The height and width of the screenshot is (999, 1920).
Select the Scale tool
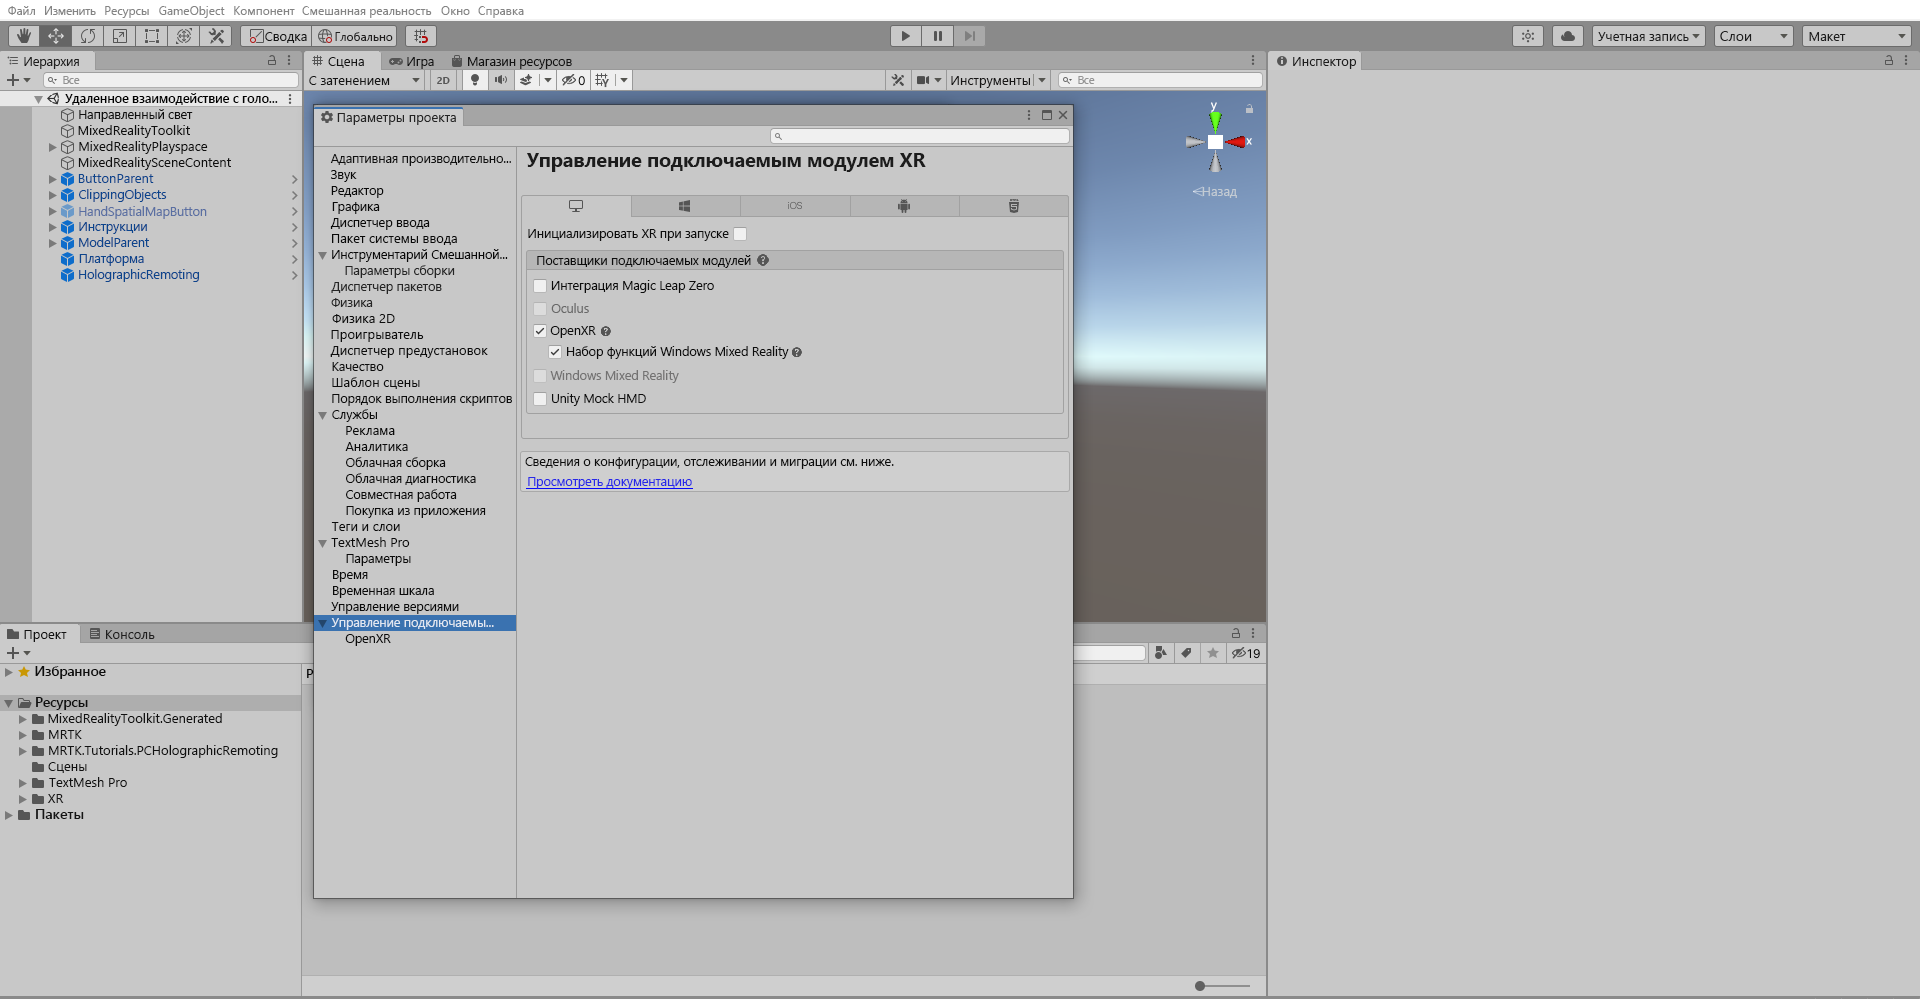coord(120,36)
